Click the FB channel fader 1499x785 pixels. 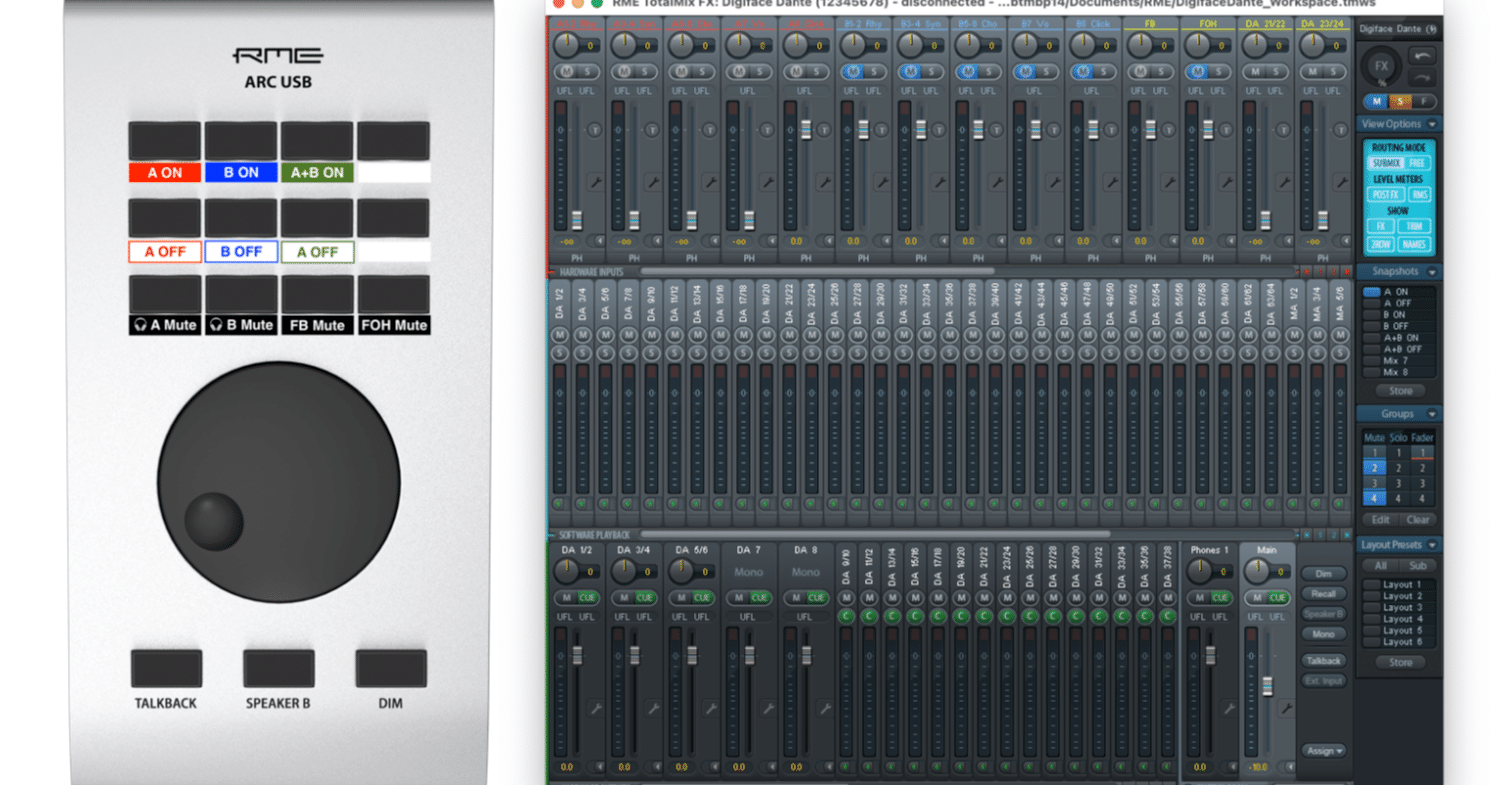(x=1149, y=130)
